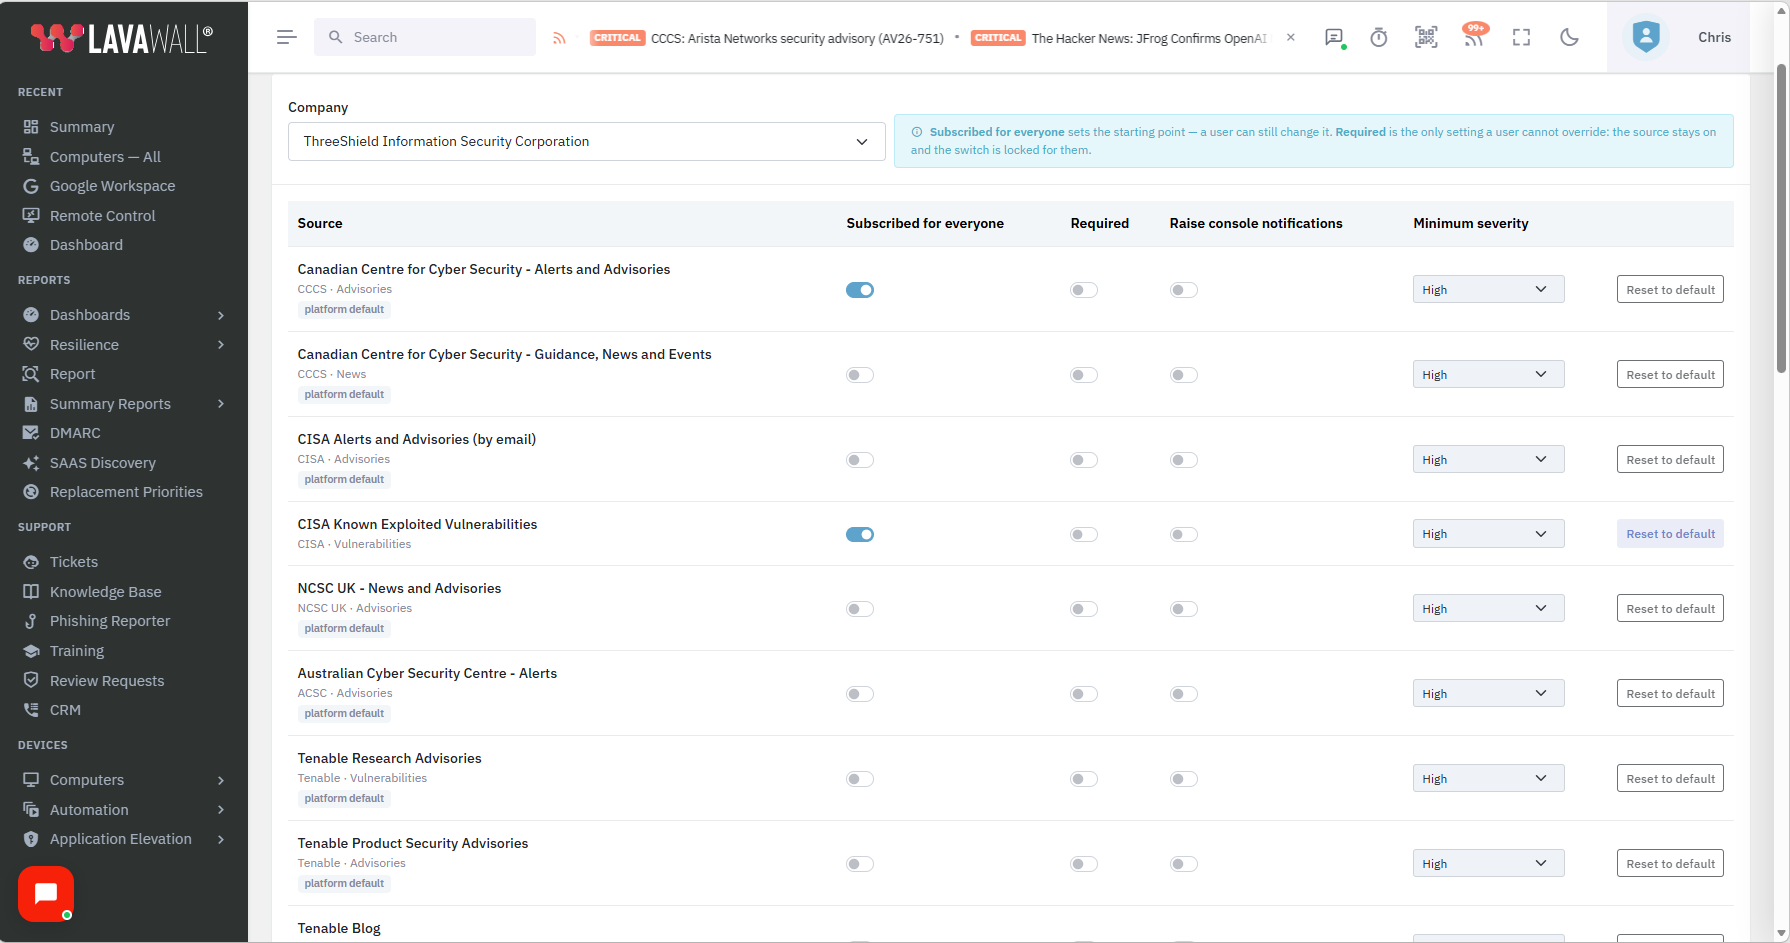Toggle console notifications for CISA Known Exploited
The image size is (1790, 943).
(x=1184, y=534)
